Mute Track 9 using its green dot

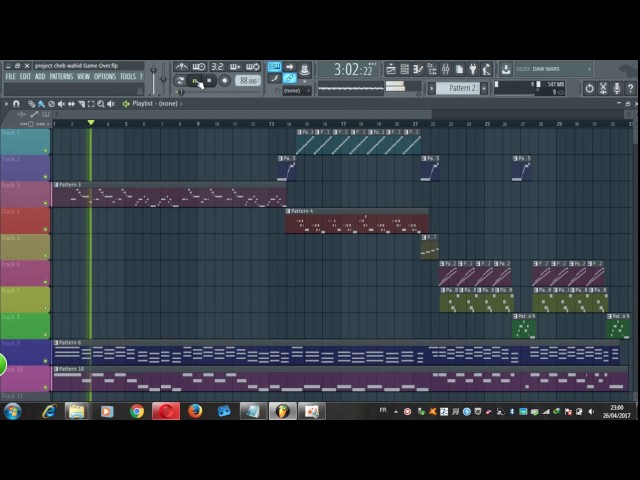click(45, 361)
